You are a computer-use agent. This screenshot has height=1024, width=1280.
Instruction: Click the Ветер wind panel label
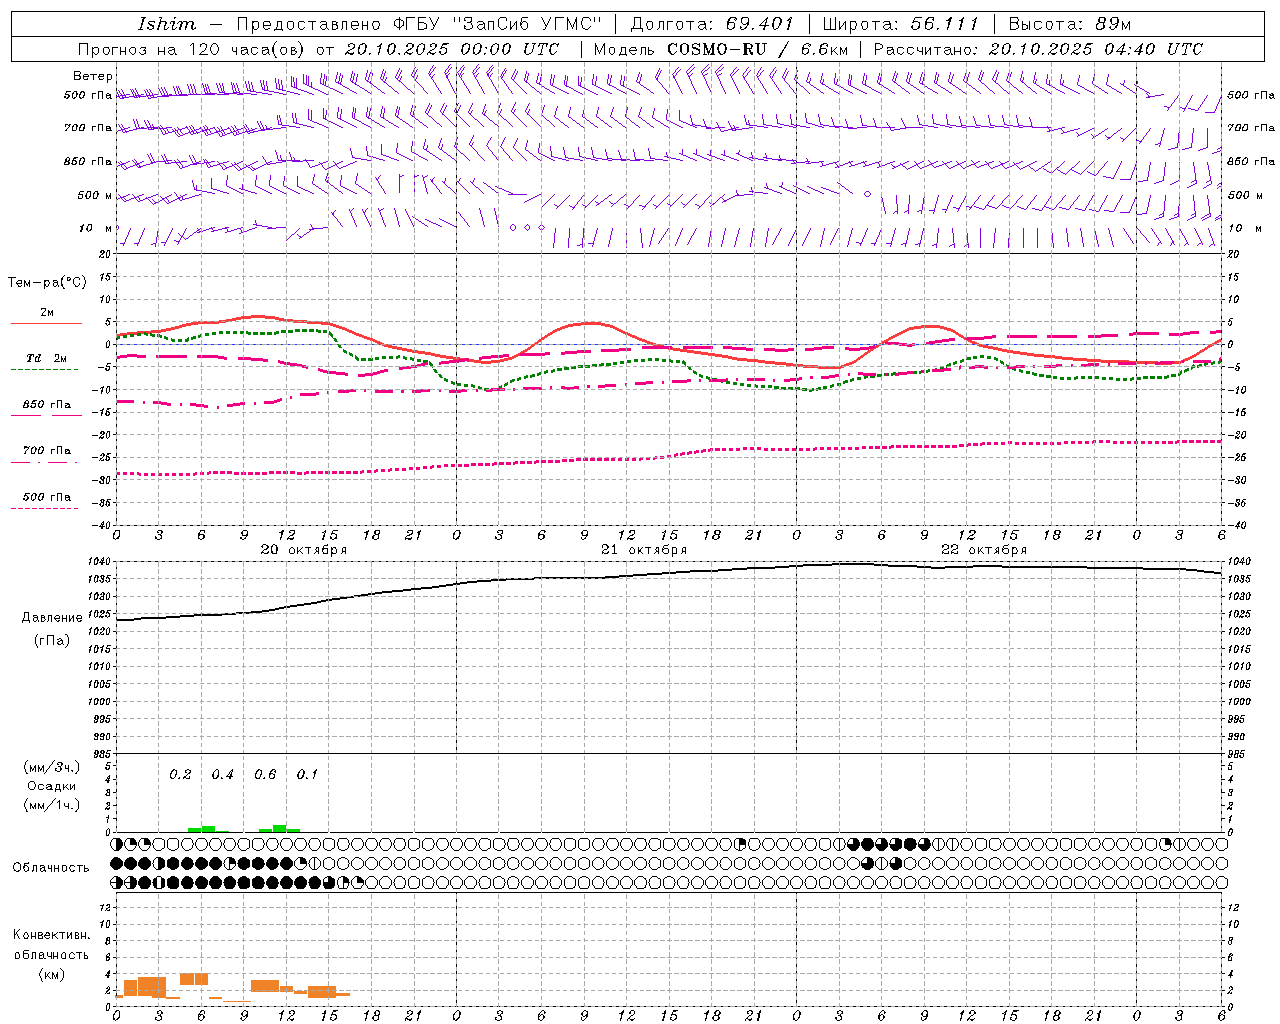pyautogui.click(x=93, y=76)
